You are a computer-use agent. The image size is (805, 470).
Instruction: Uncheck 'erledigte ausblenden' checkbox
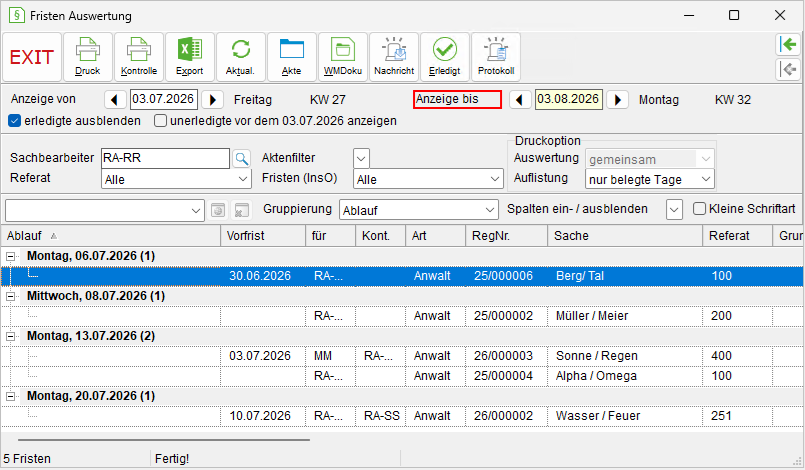tap(14, 121)
